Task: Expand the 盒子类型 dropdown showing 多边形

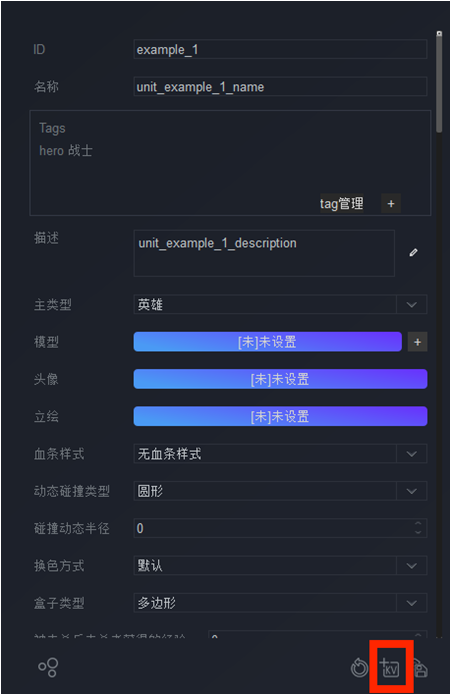Action: pyautogui.click(x=280, y=603)
